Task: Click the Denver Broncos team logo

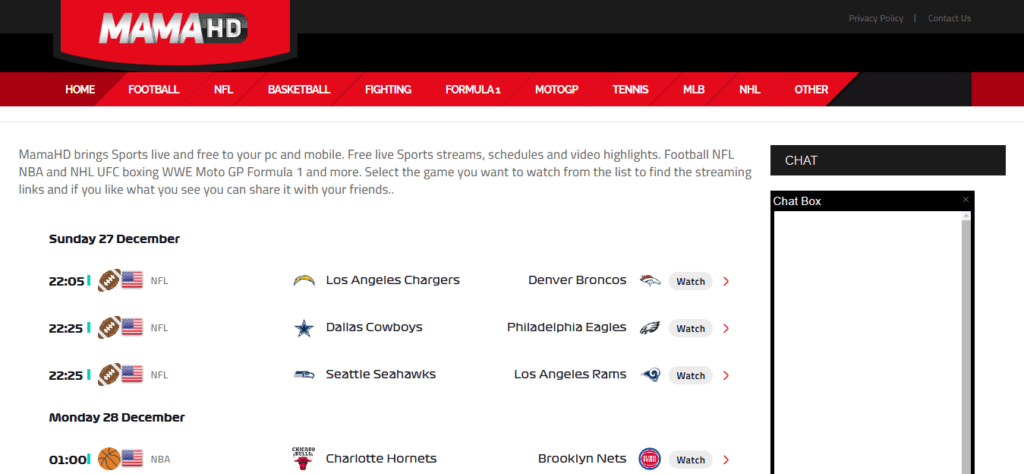Action: click(650, 281)
